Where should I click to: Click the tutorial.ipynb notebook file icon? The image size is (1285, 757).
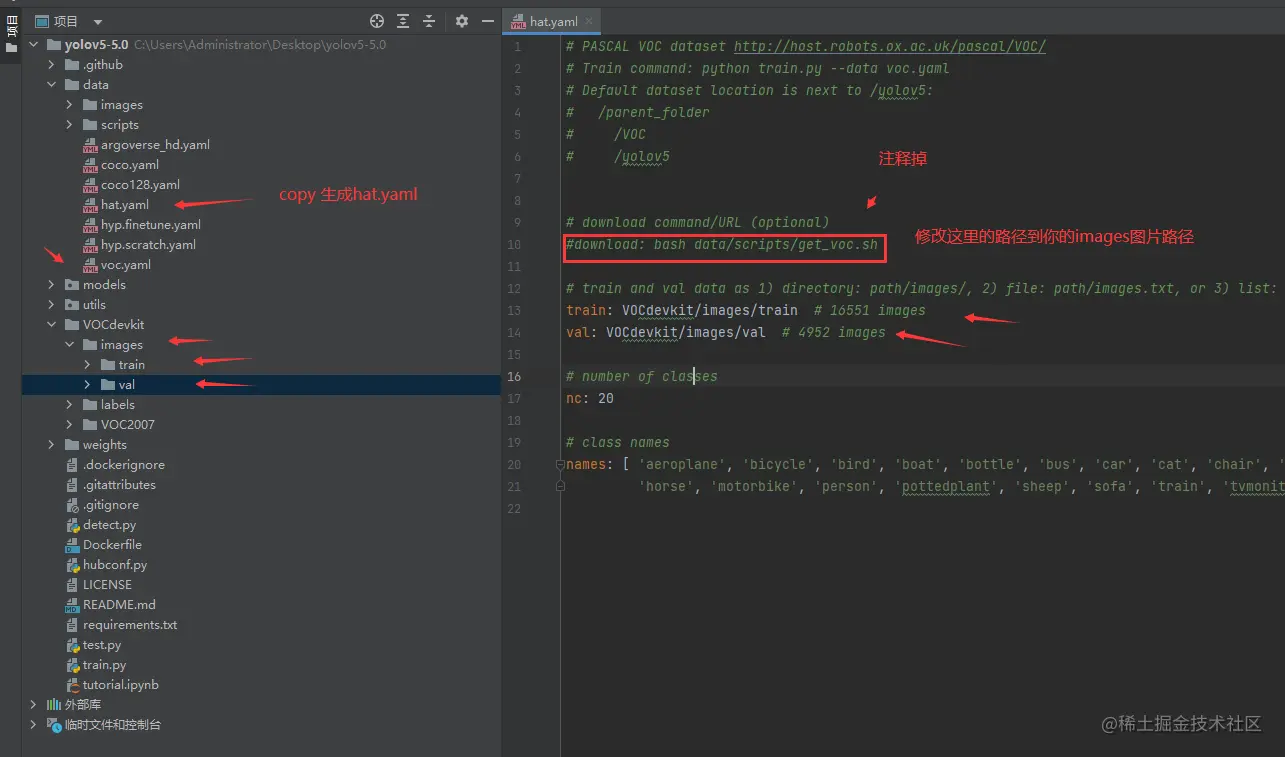click(72, 685)
